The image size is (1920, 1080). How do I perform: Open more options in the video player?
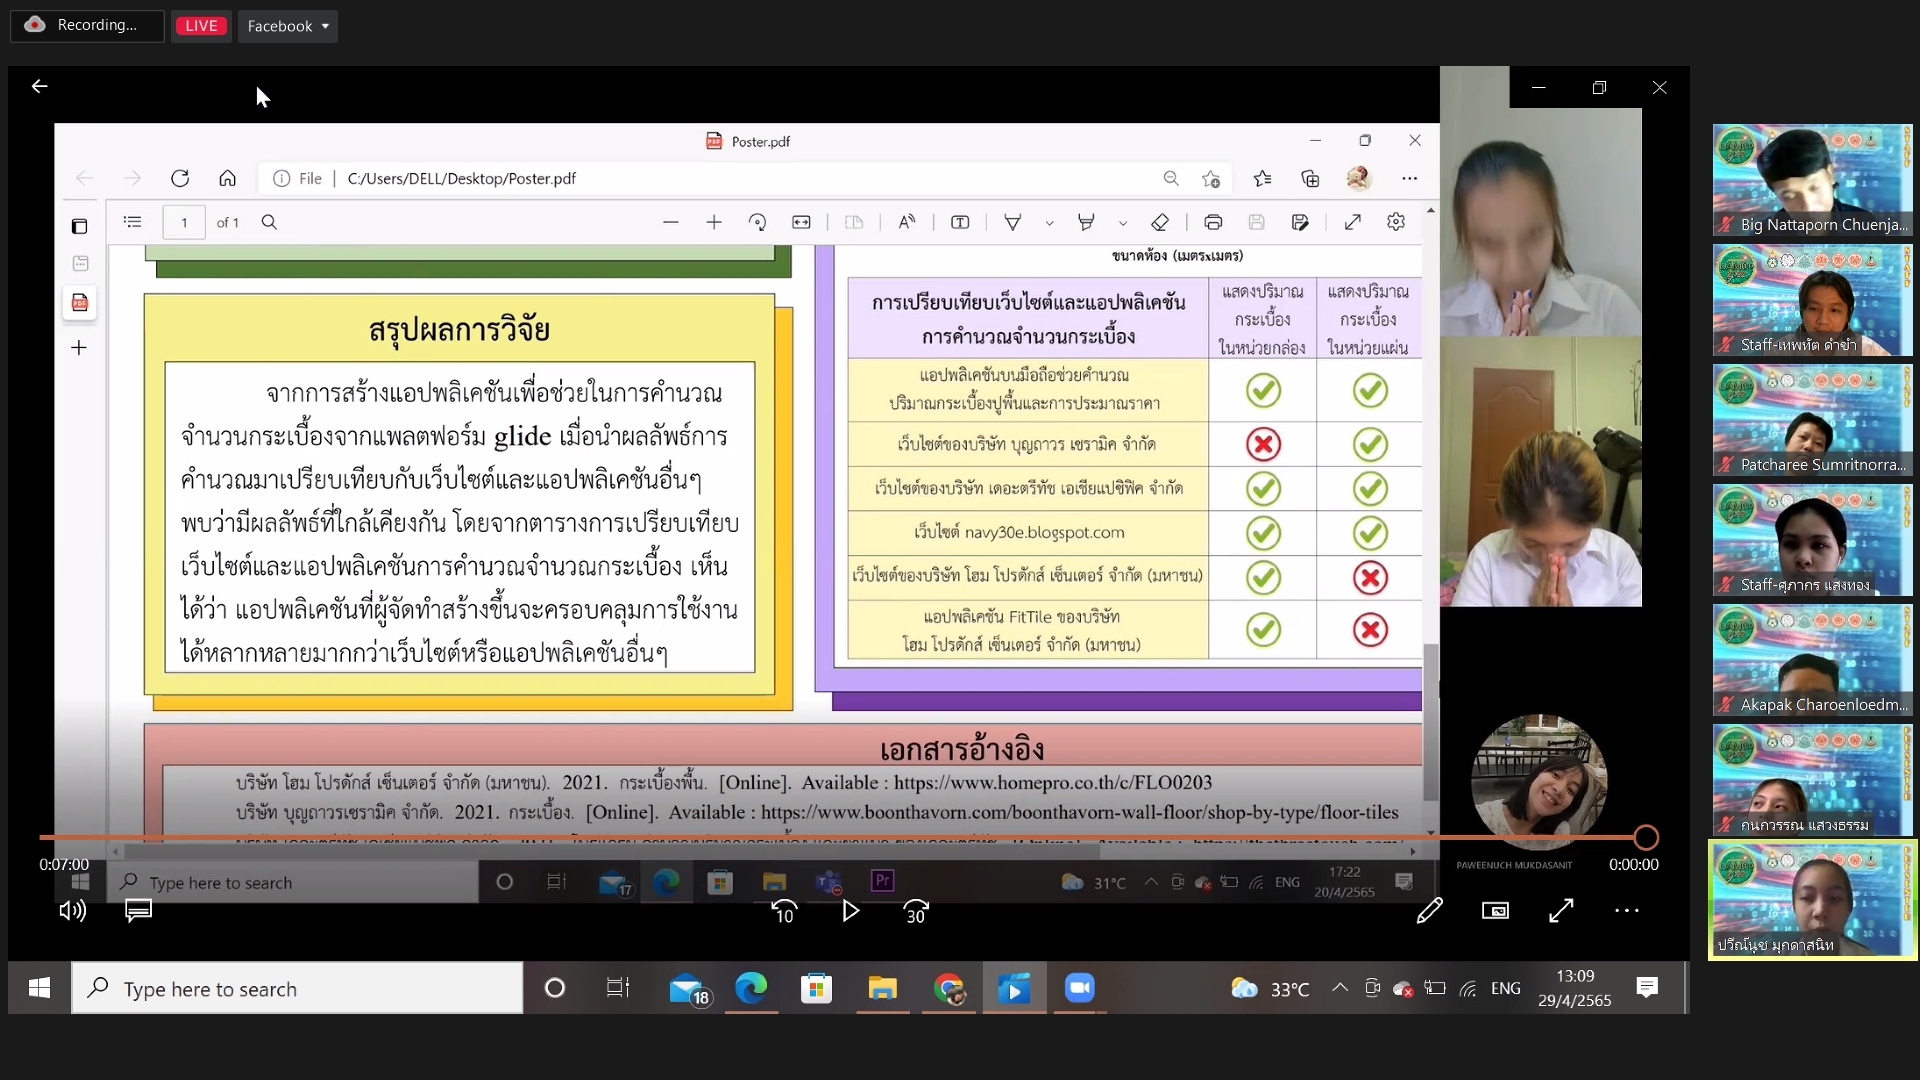coord(1627,910)
